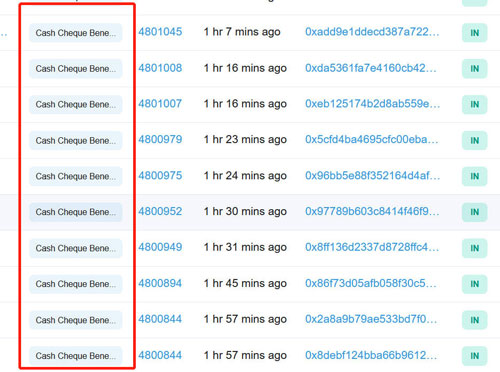This screenshot has height=372, width=500.
Task: Click the IN badge in block 4800949 row
Action: point(475,248)
